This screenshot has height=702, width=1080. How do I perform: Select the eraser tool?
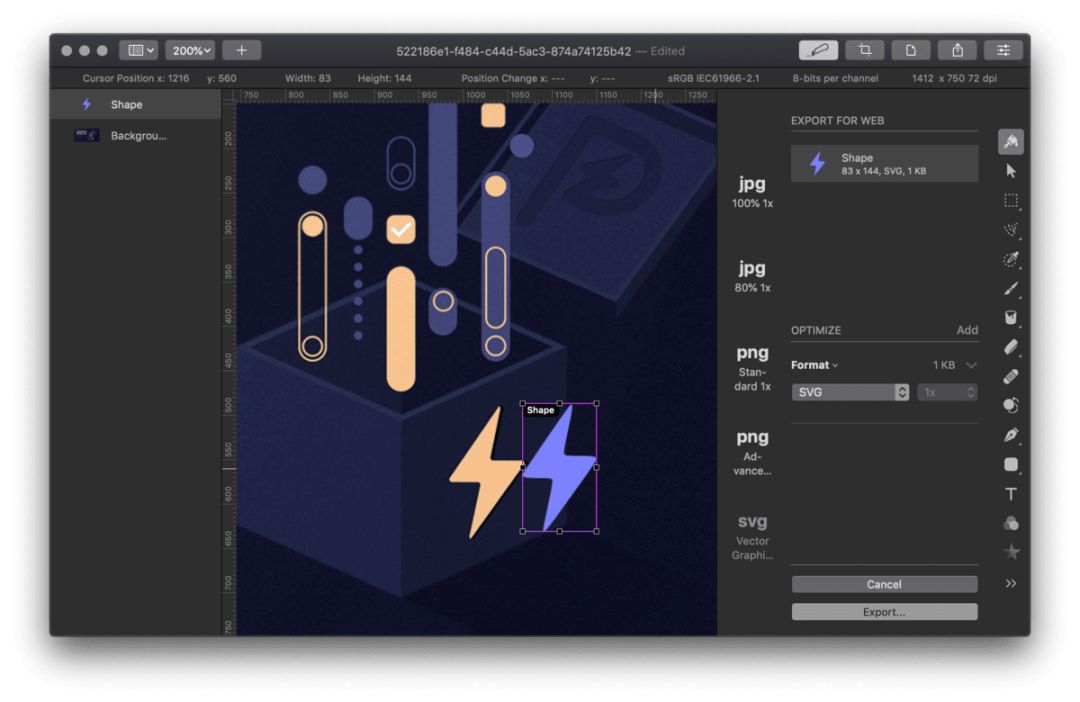tap(1010, 347)
